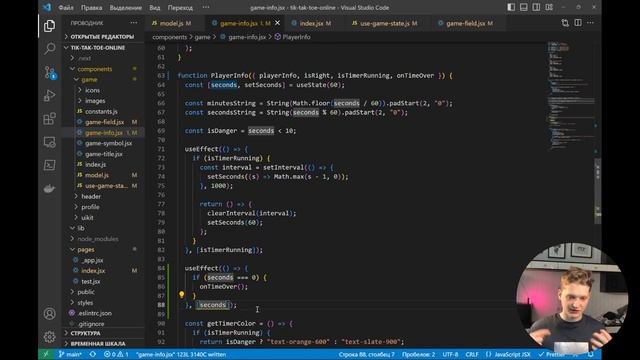Close the game-info.jsx tab

[x=278, y=23]
